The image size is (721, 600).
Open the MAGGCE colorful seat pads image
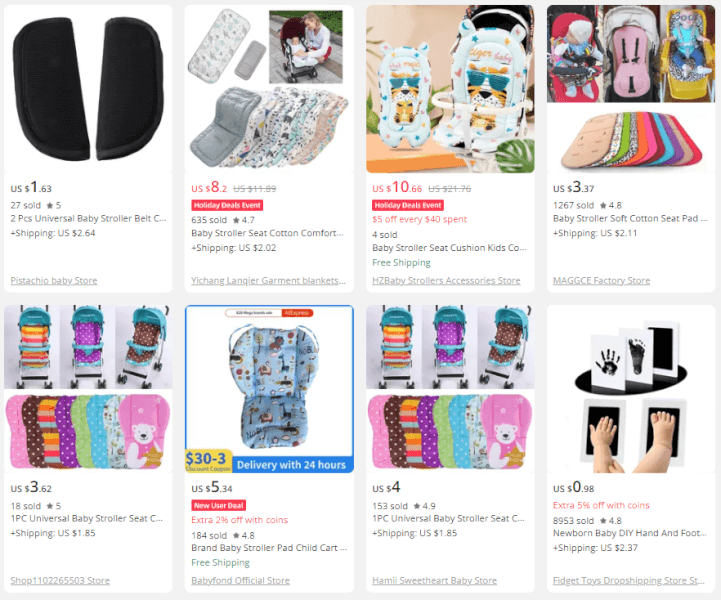(x=631, y=89)
